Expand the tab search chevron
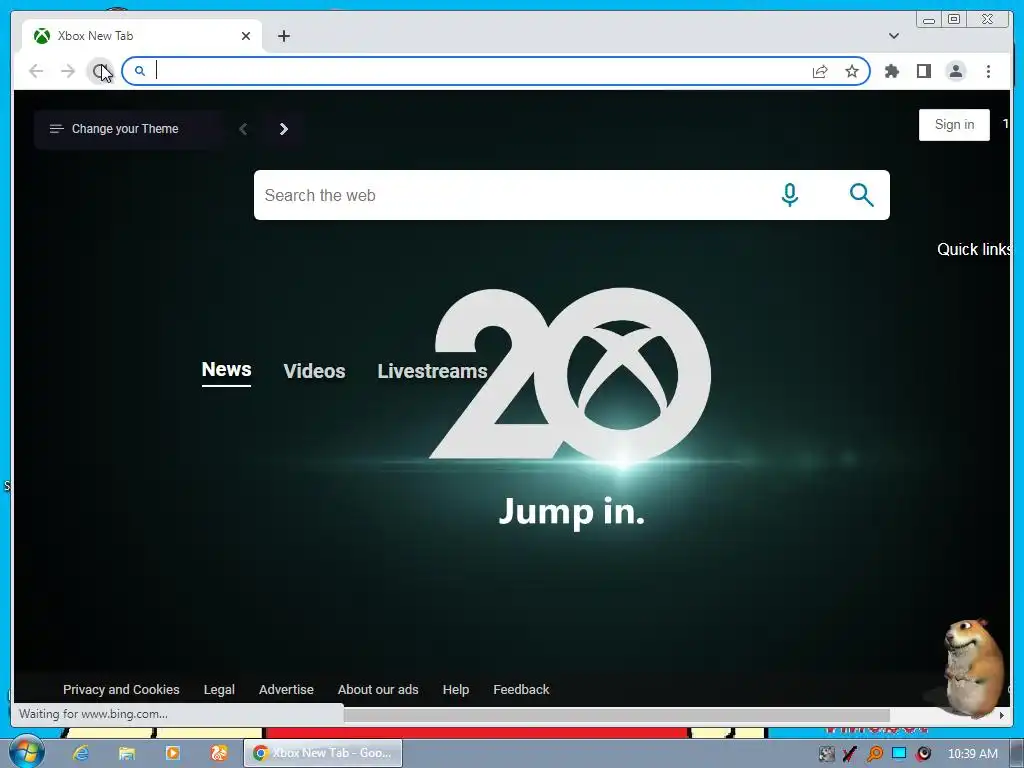1024x768 pixels. (x=894, y=36)
